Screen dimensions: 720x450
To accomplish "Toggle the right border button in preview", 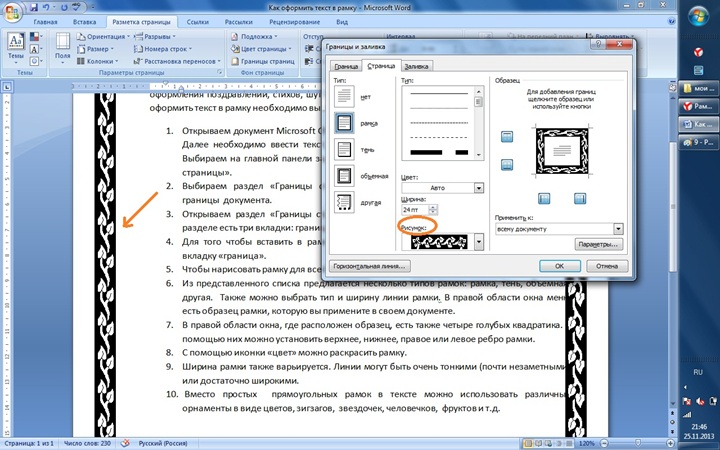I will click(x=580, y=198).
